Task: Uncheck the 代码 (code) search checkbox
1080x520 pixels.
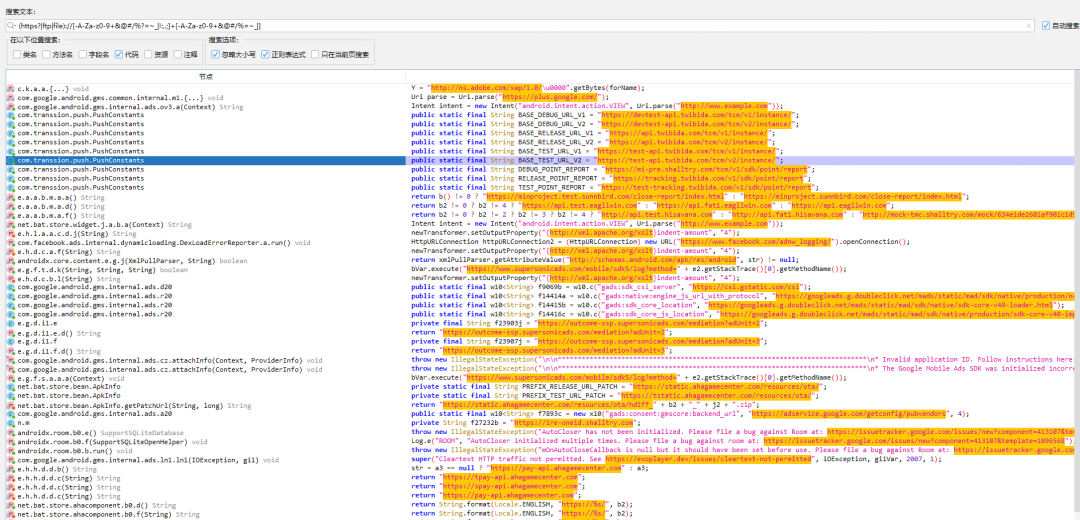Action: (119, 54)
